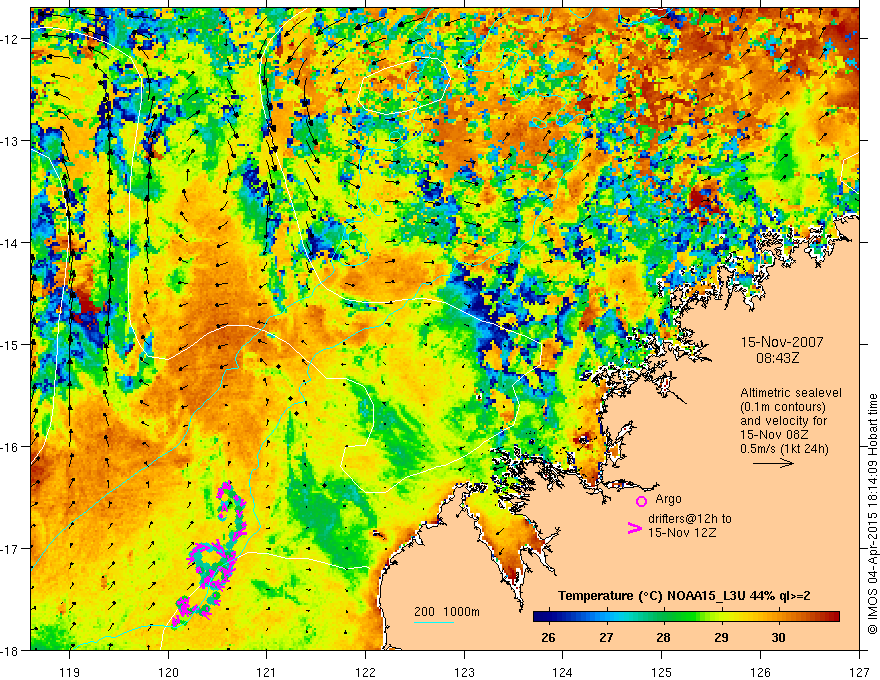Click latitude axis label -14

pyautogui.click(x=10, y=243)
